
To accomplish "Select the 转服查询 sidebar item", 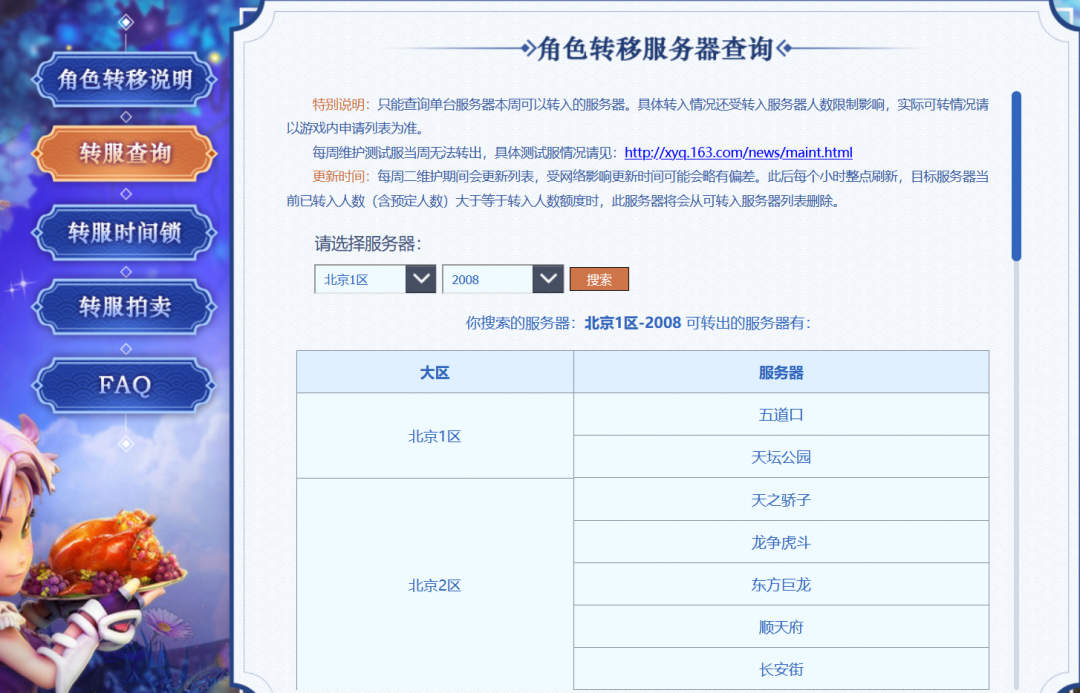I will point(123,155).
